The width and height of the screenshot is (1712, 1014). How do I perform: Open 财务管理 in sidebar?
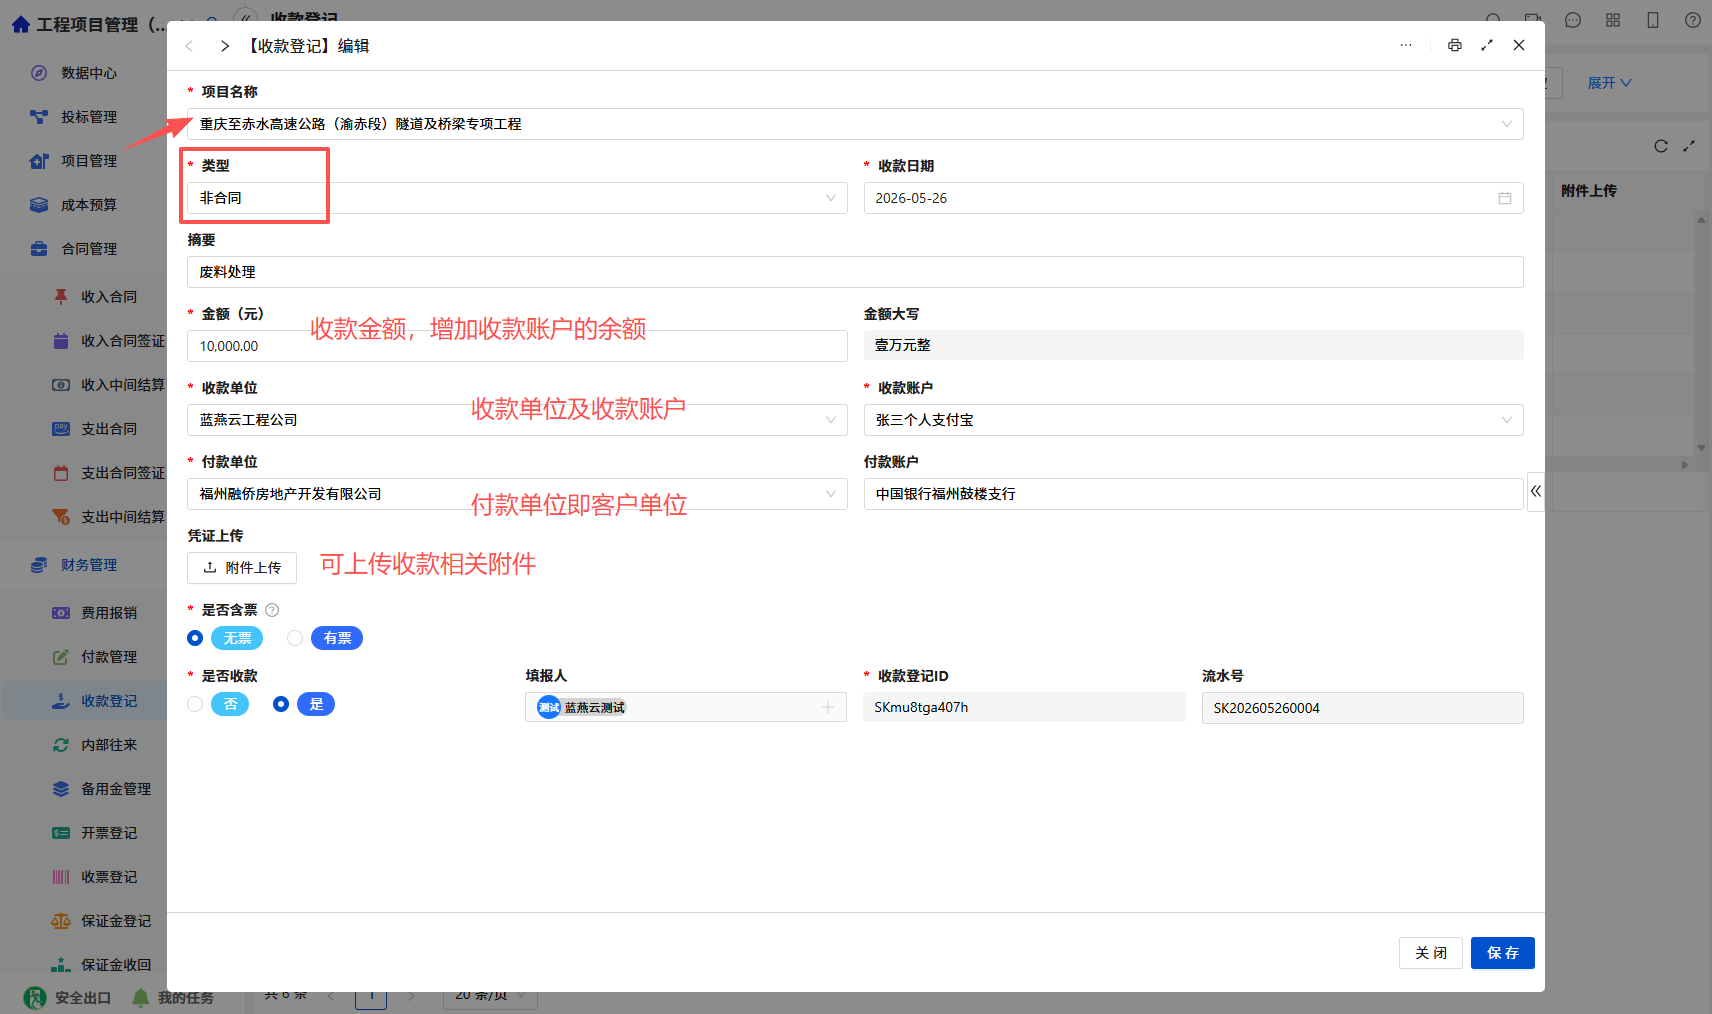88,565
